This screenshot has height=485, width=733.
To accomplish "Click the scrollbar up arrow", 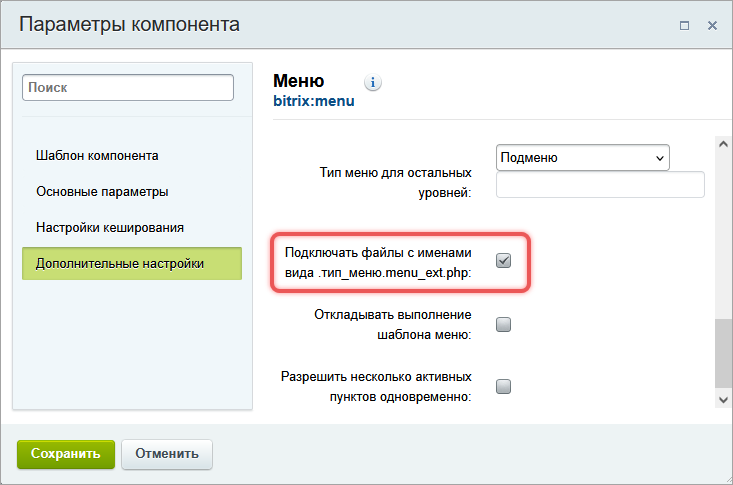I will pos(725,145).
